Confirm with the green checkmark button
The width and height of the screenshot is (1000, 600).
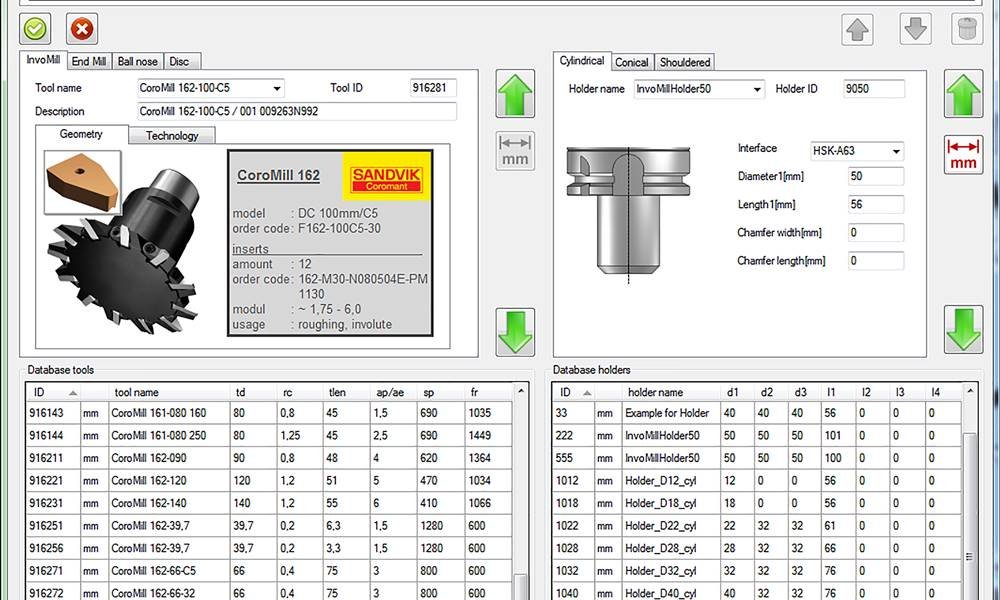click(x=35, y=29)
